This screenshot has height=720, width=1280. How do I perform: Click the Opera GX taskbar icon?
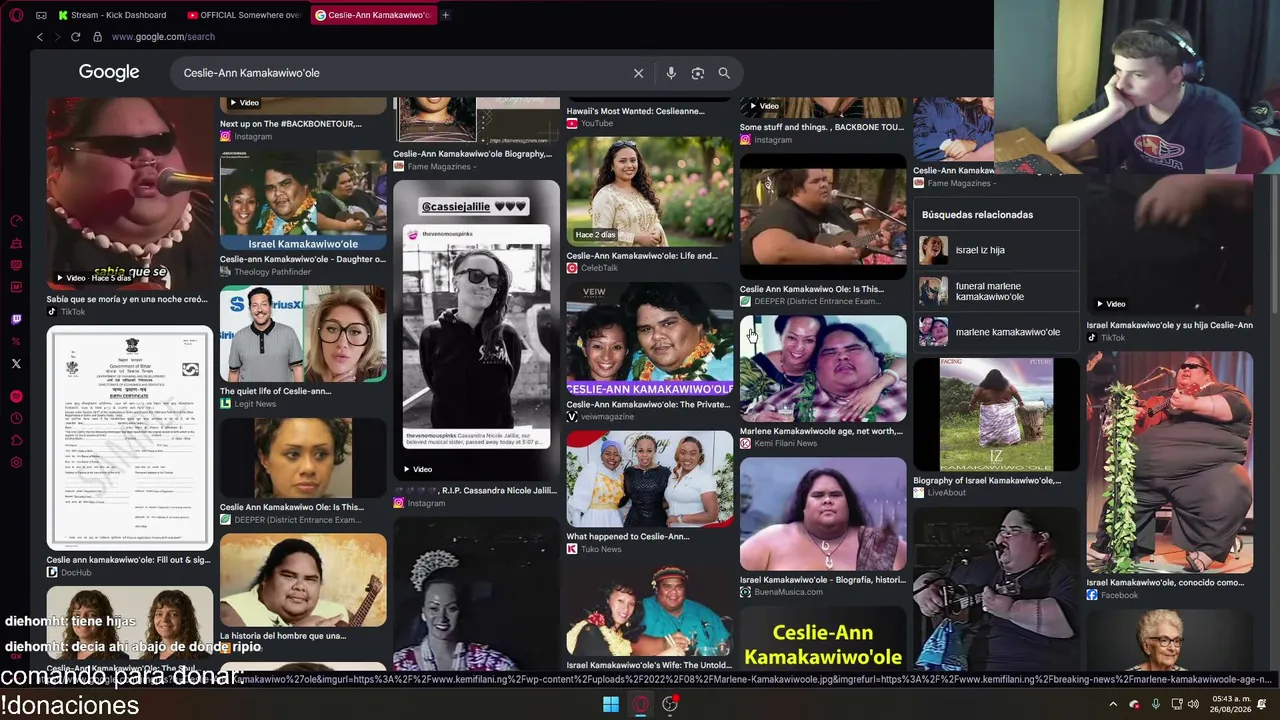point(640,704)
